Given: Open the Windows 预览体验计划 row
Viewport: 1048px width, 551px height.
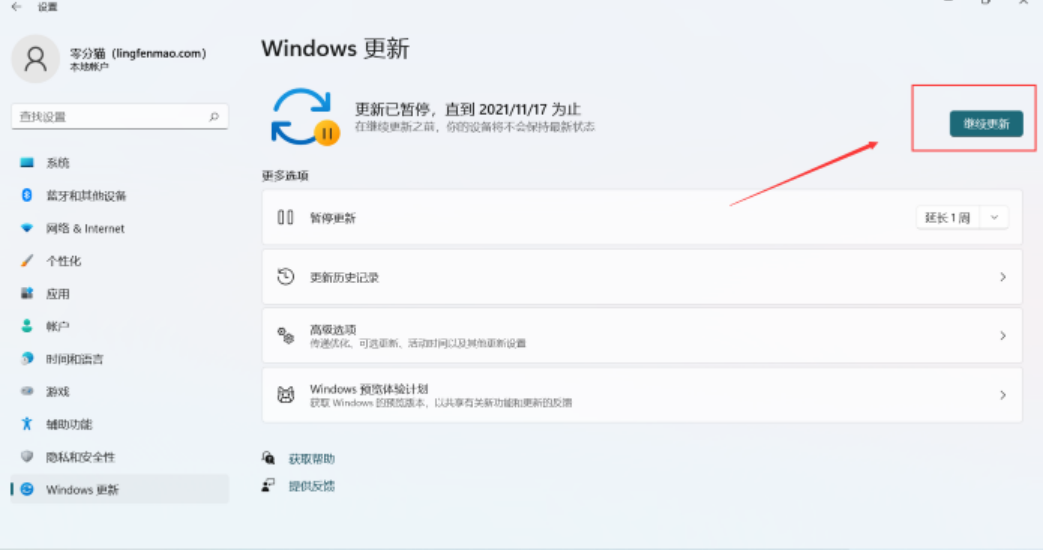Looking at the screenshot, I should (x=642, y=395).
